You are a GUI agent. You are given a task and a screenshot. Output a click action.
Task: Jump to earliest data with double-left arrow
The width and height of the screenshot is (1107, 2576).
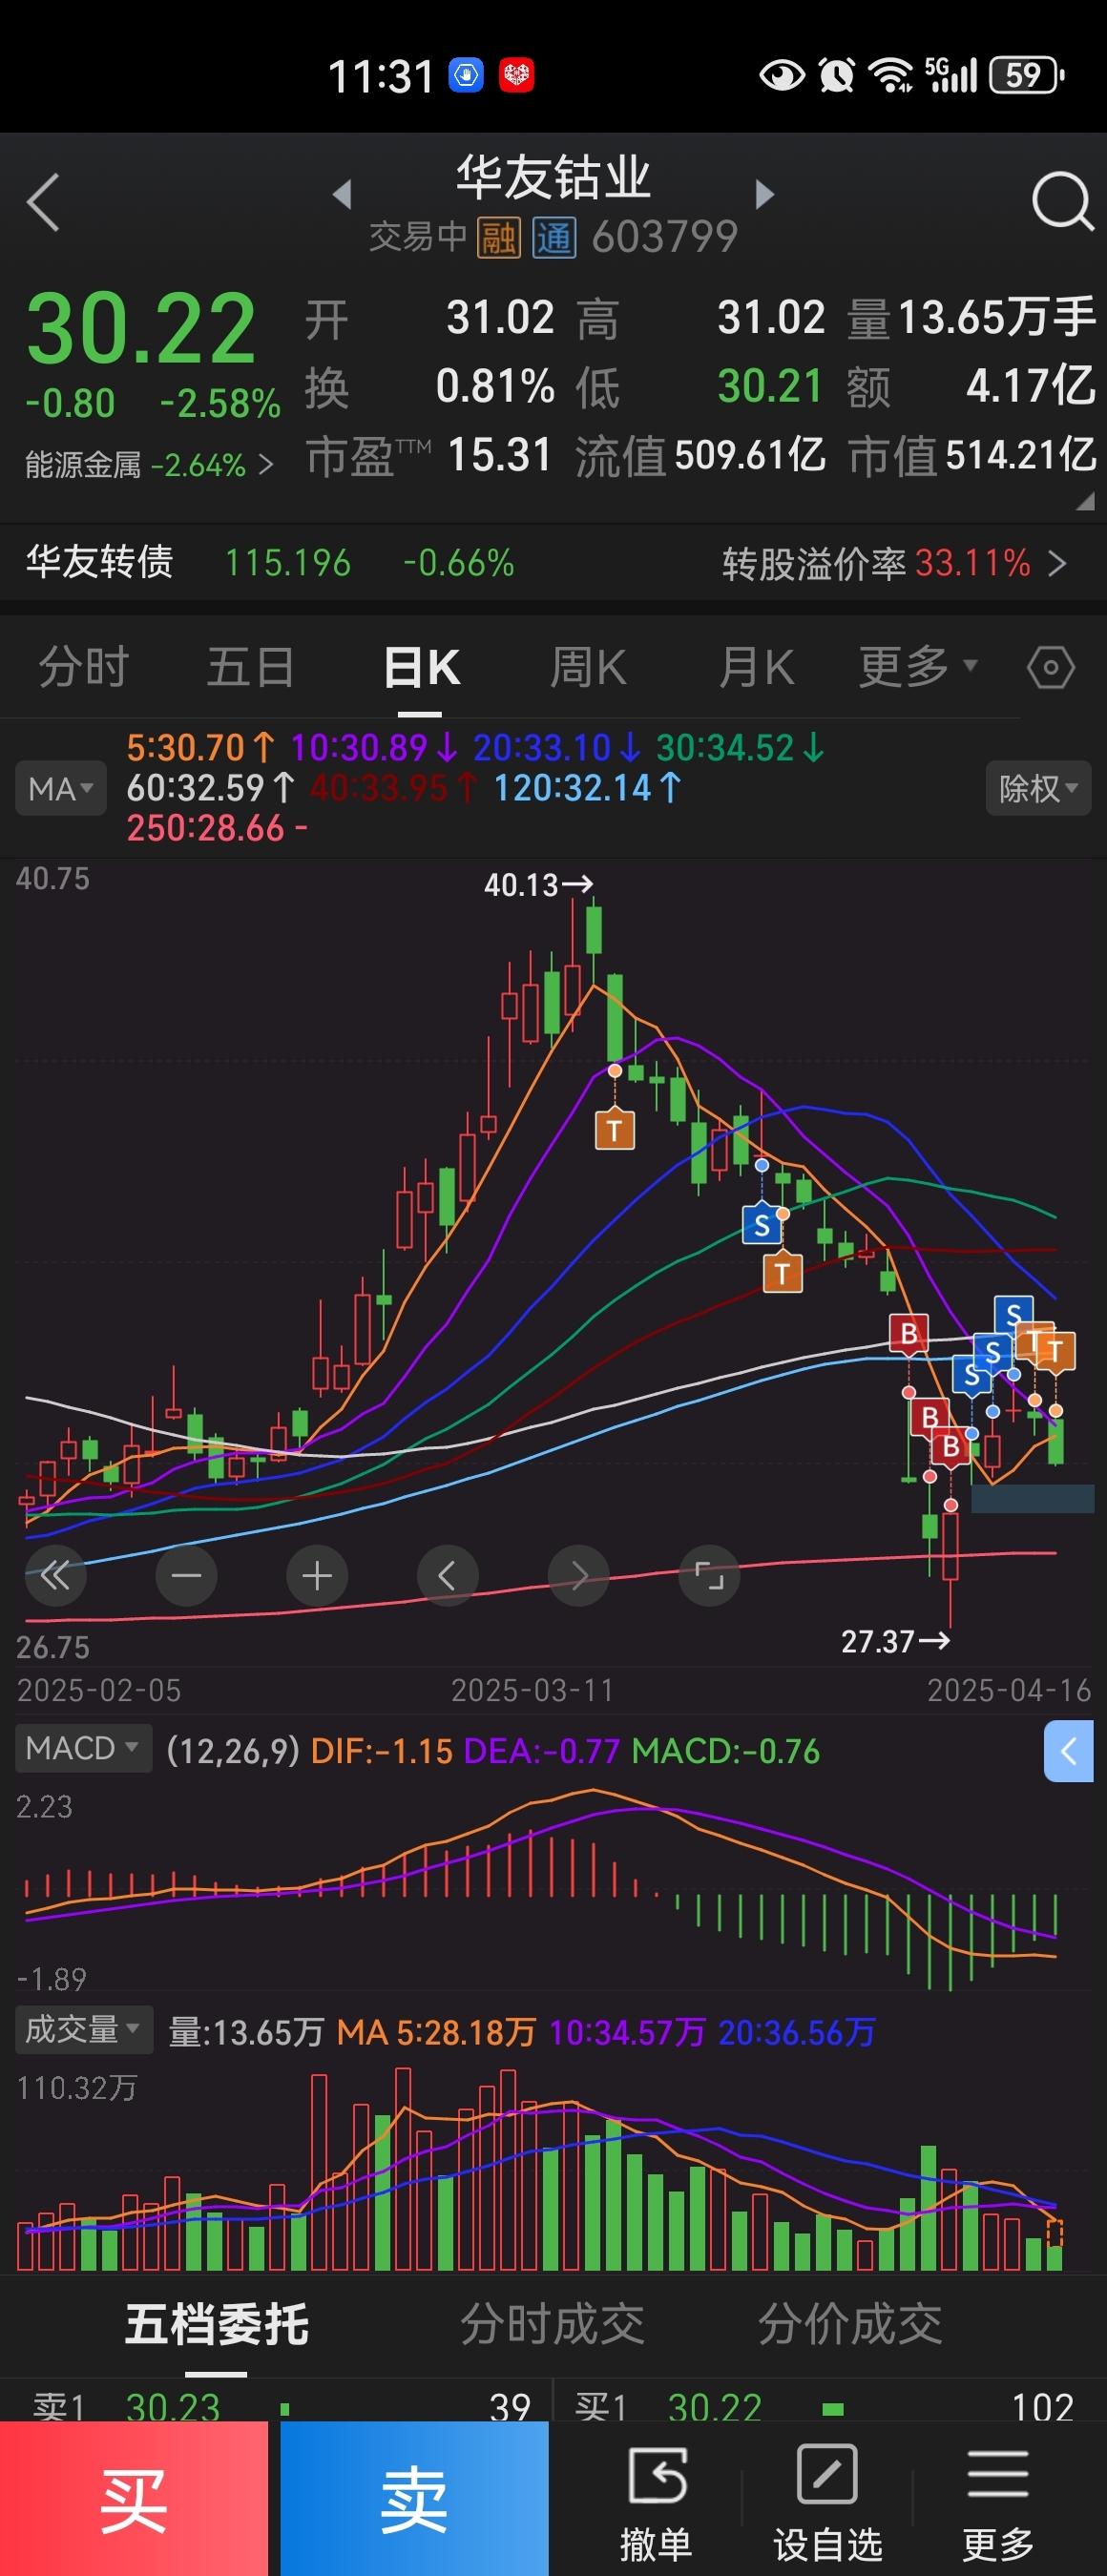tap(55, 1576)
